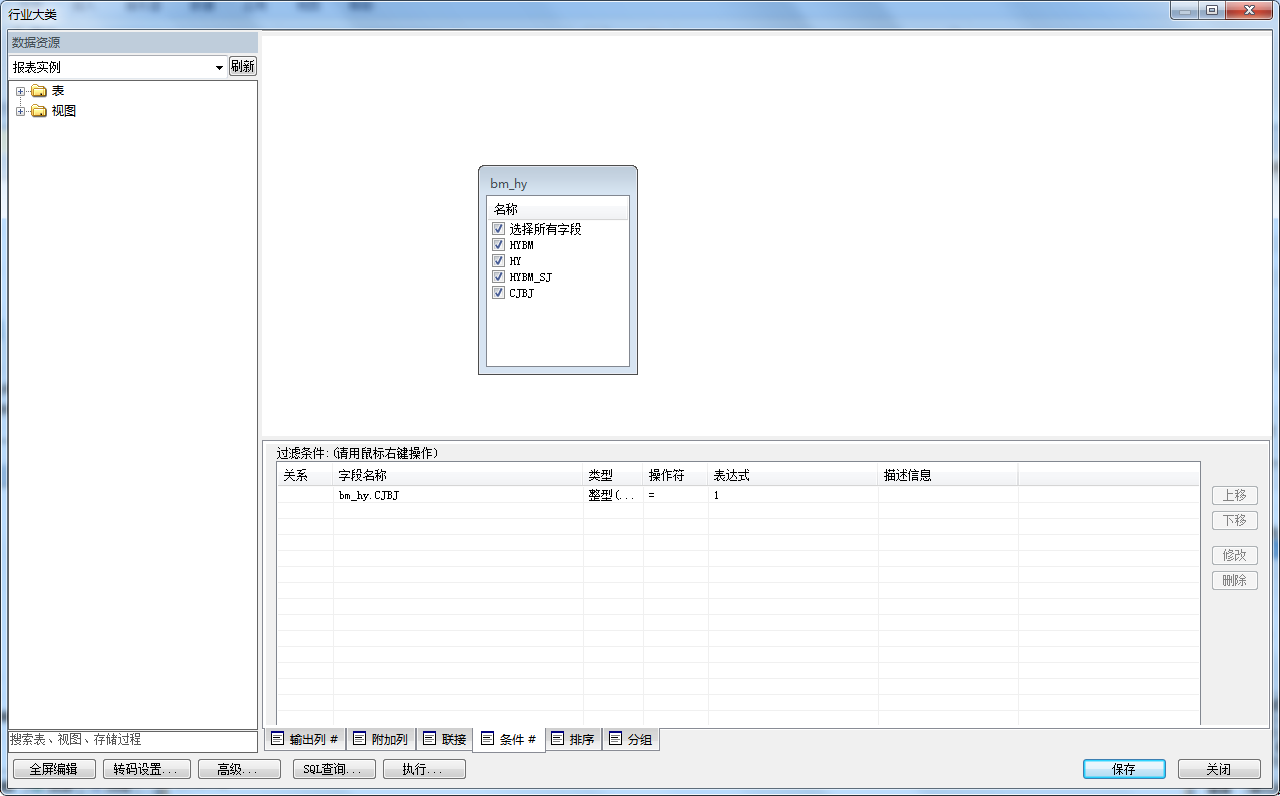Uncheck the 选择所有字段 checkbox
The height and width of the screenshot is (796, 1280).
coord(498,229)
